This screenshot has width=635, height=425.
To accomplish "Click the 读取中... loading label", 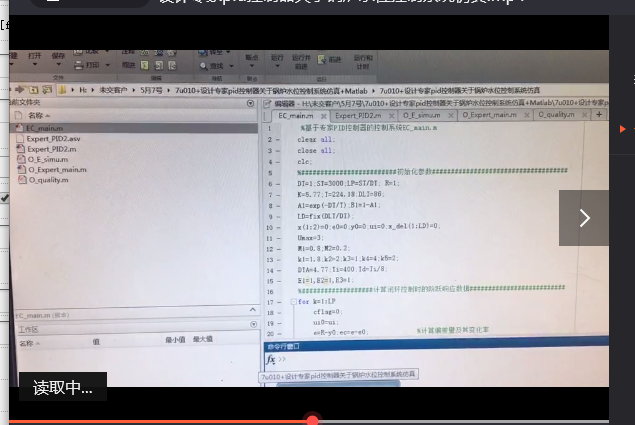I will [x=63, y=387].
